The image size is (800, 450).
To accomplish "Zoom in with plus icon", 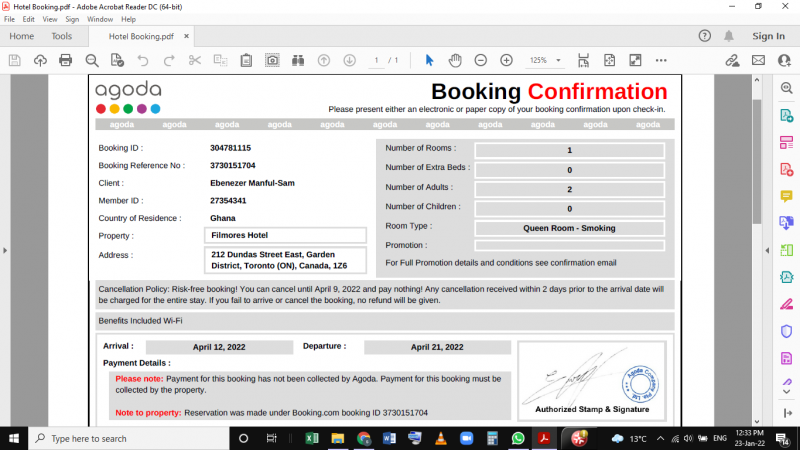I will click(506, 60).
